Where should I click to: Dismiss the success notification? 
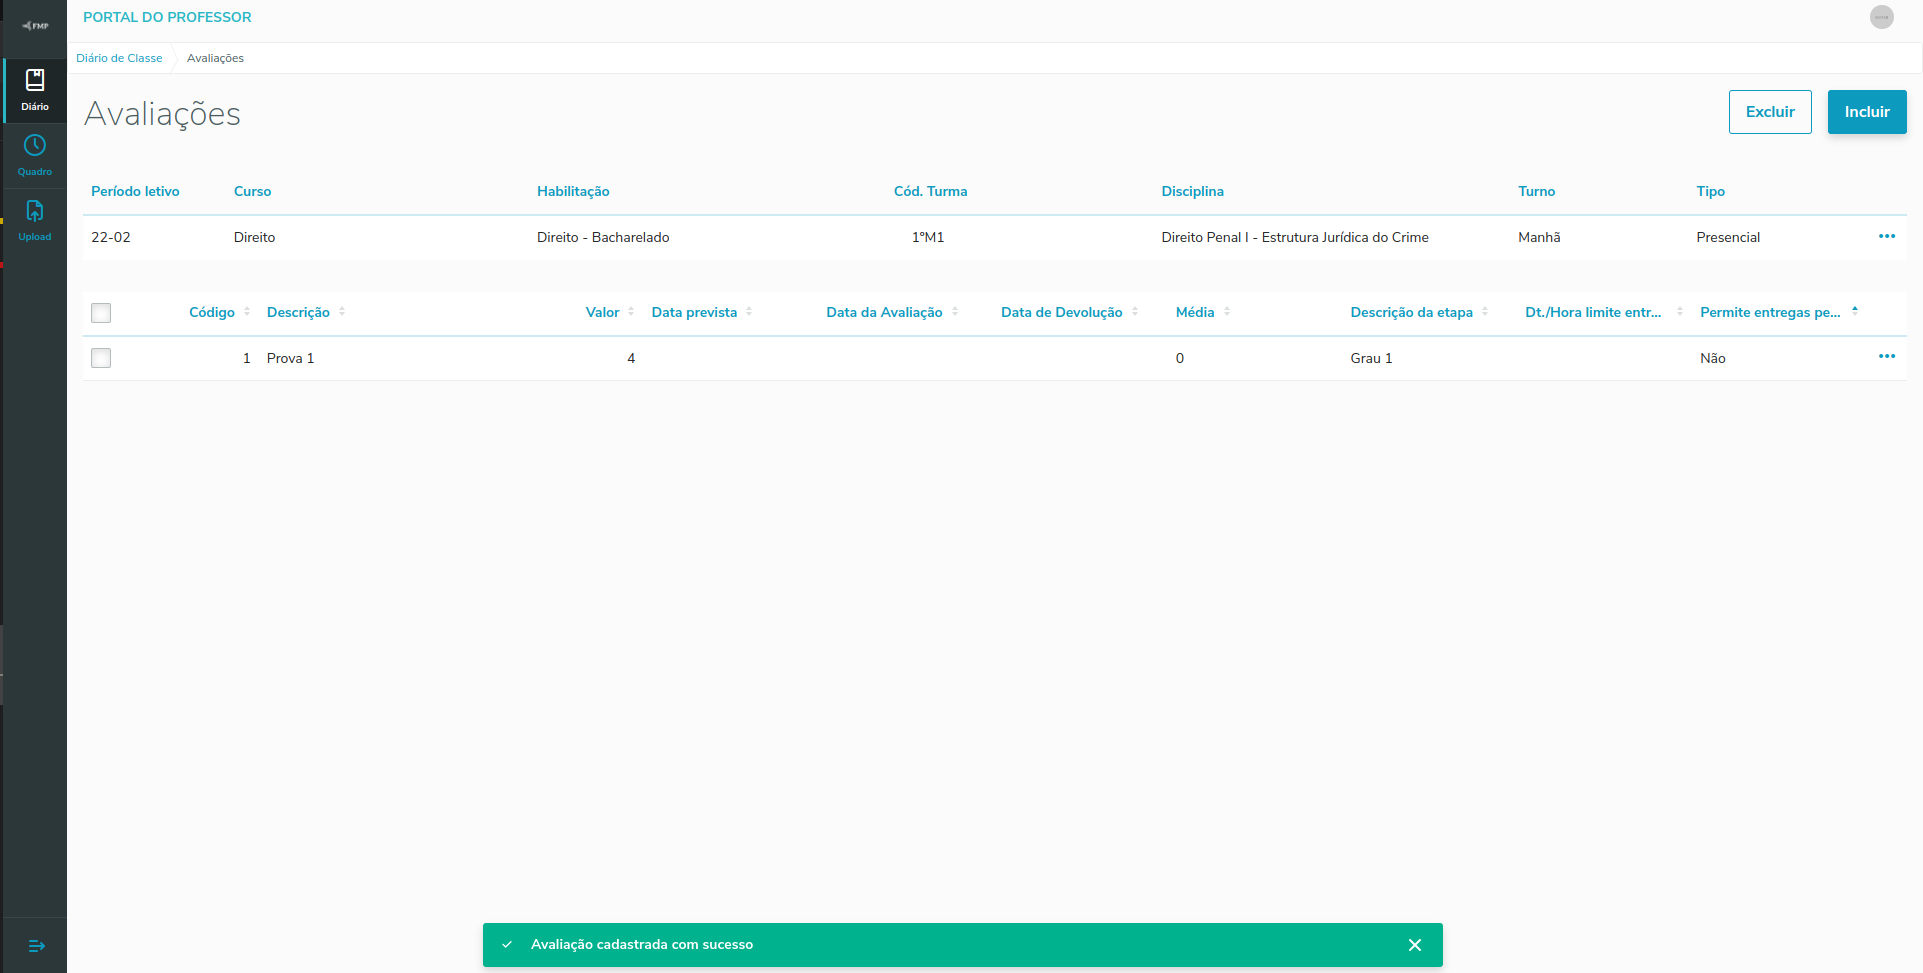[x=1415, y=945]
